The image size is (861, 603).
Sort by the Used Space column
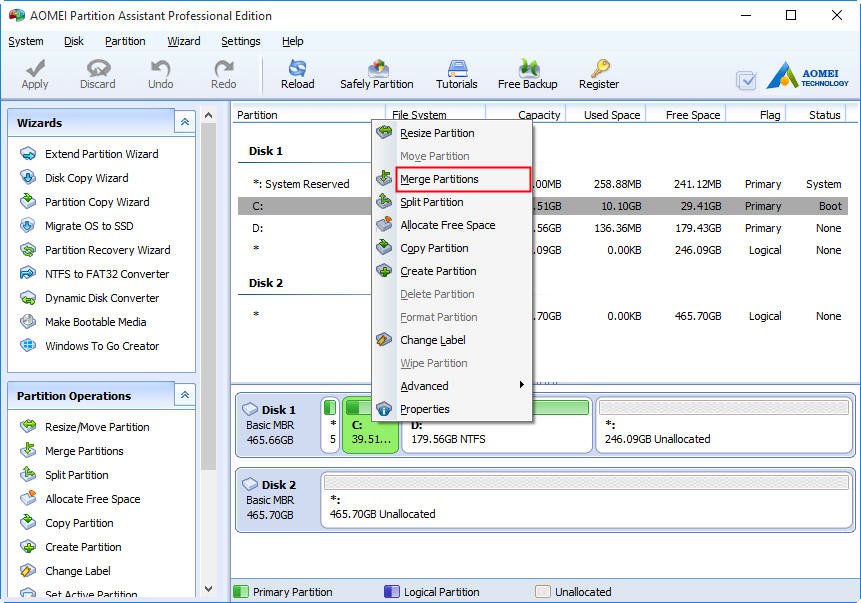coord(606,115)
